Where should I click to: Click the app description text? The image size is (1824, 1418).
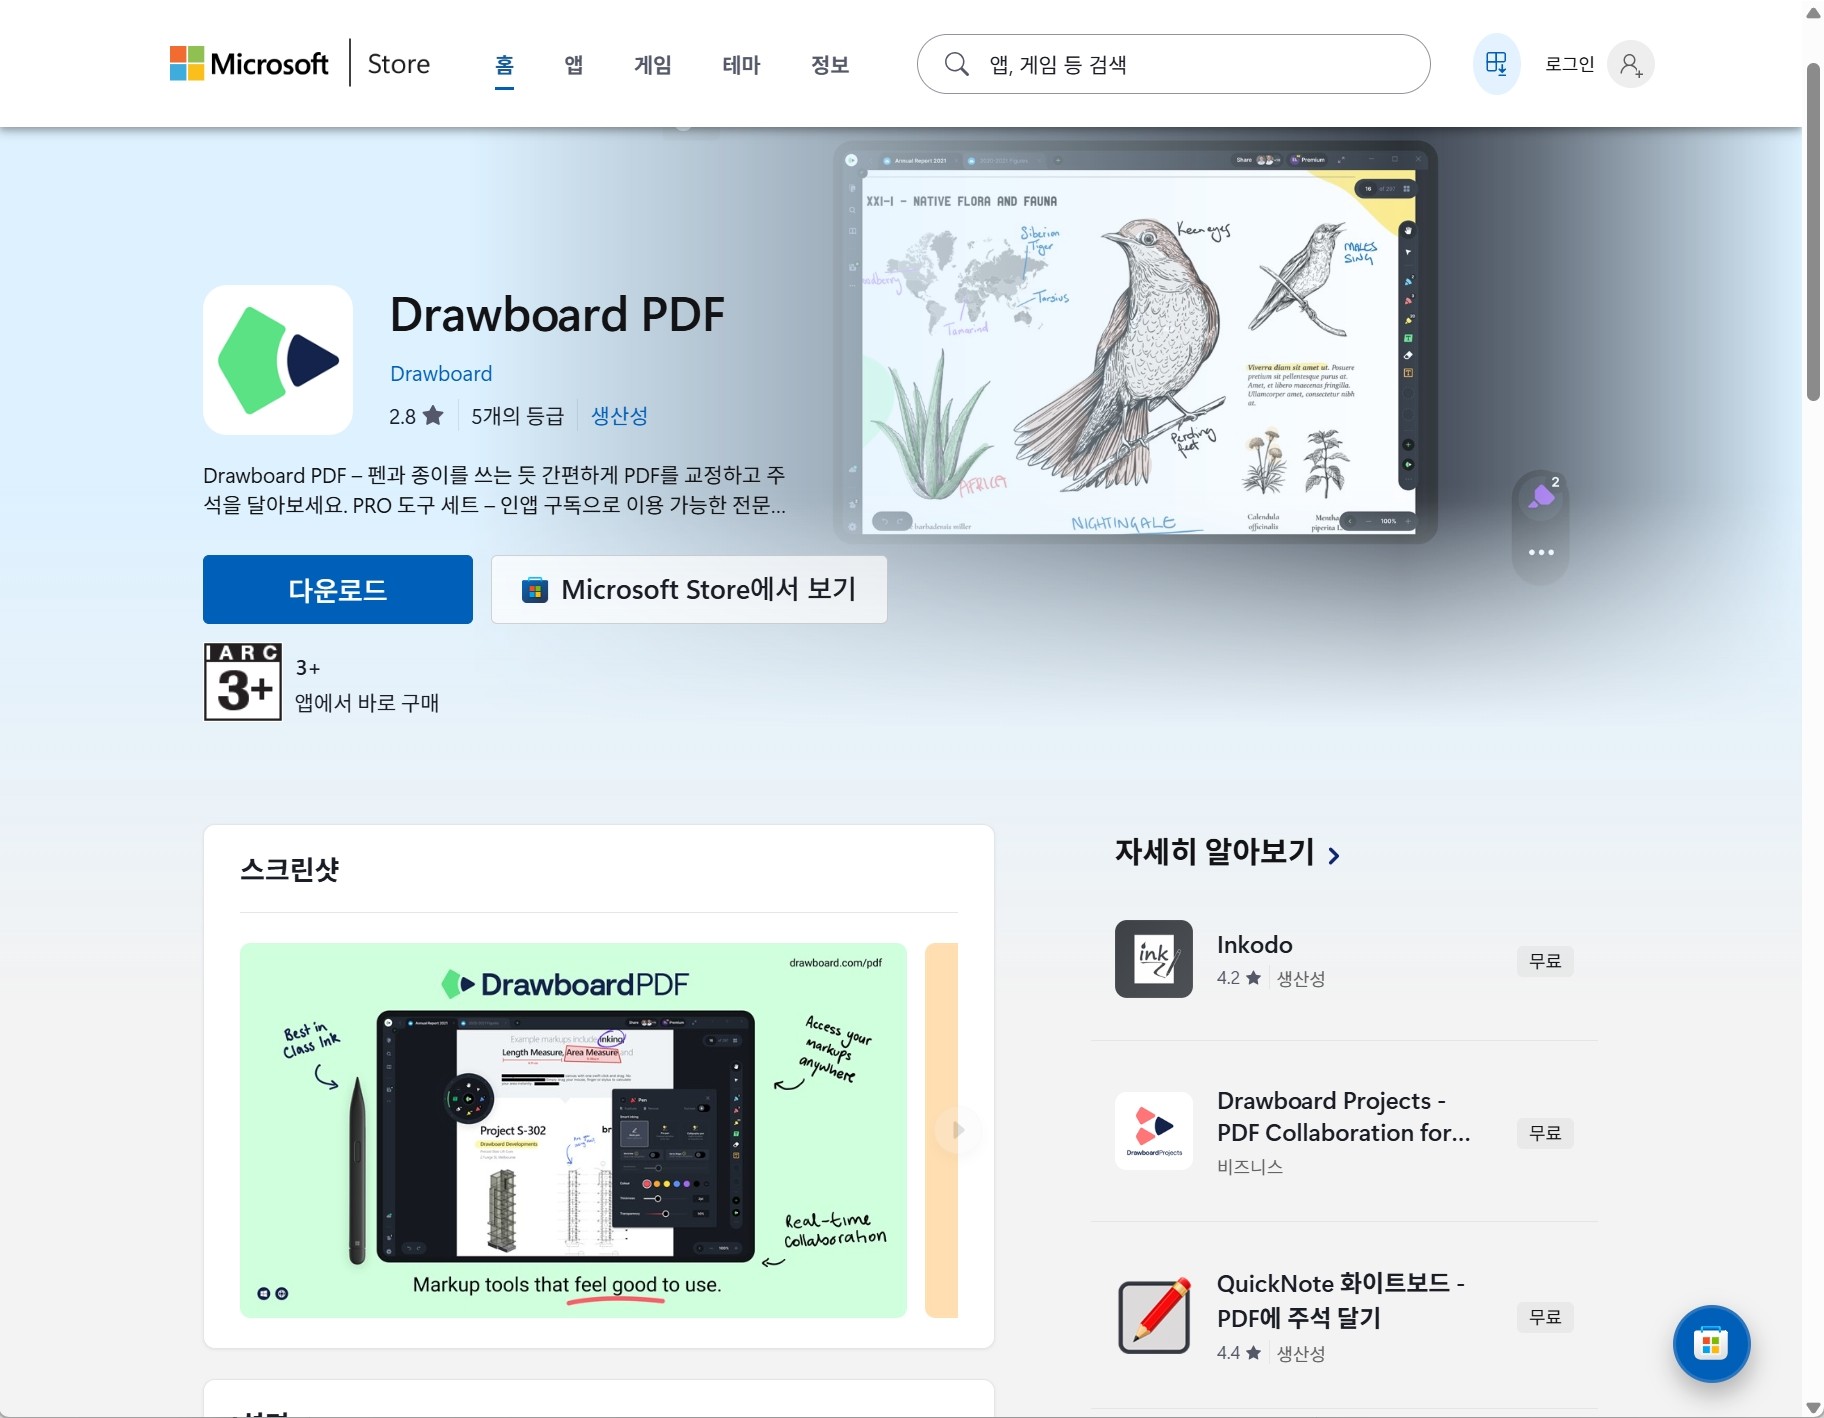[494, 489]
